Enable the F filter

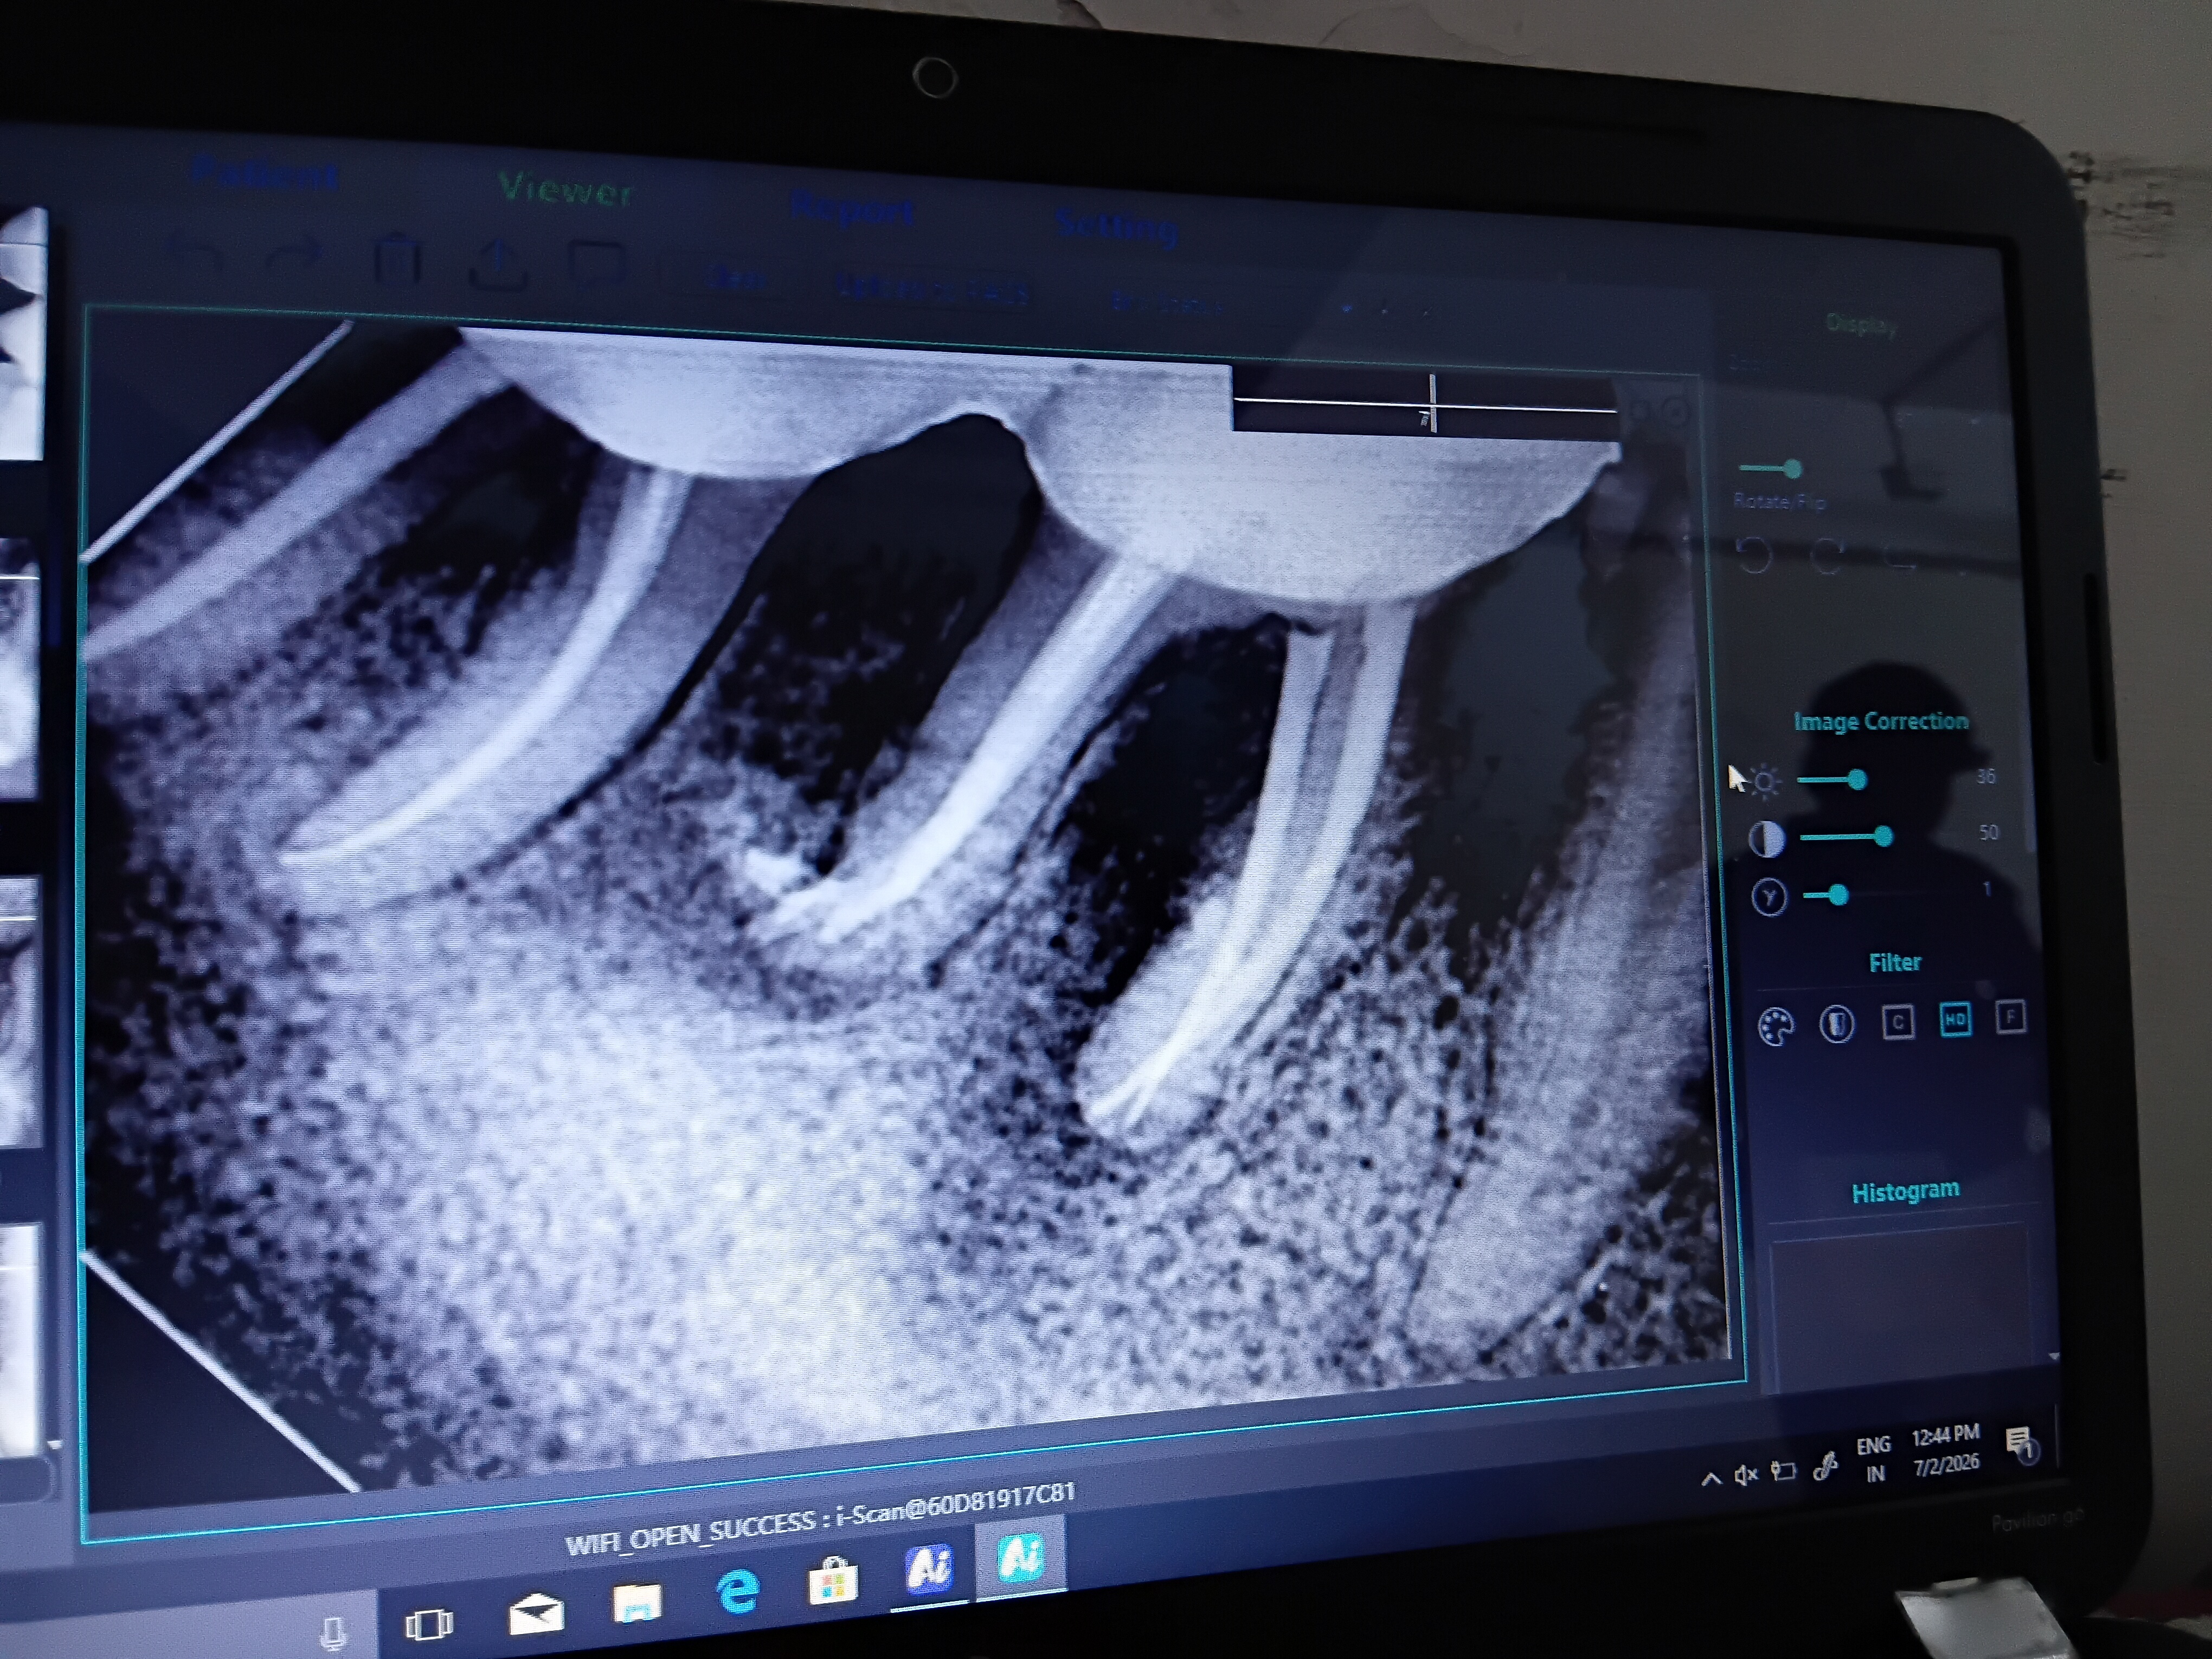(x=2011, y=1017)
